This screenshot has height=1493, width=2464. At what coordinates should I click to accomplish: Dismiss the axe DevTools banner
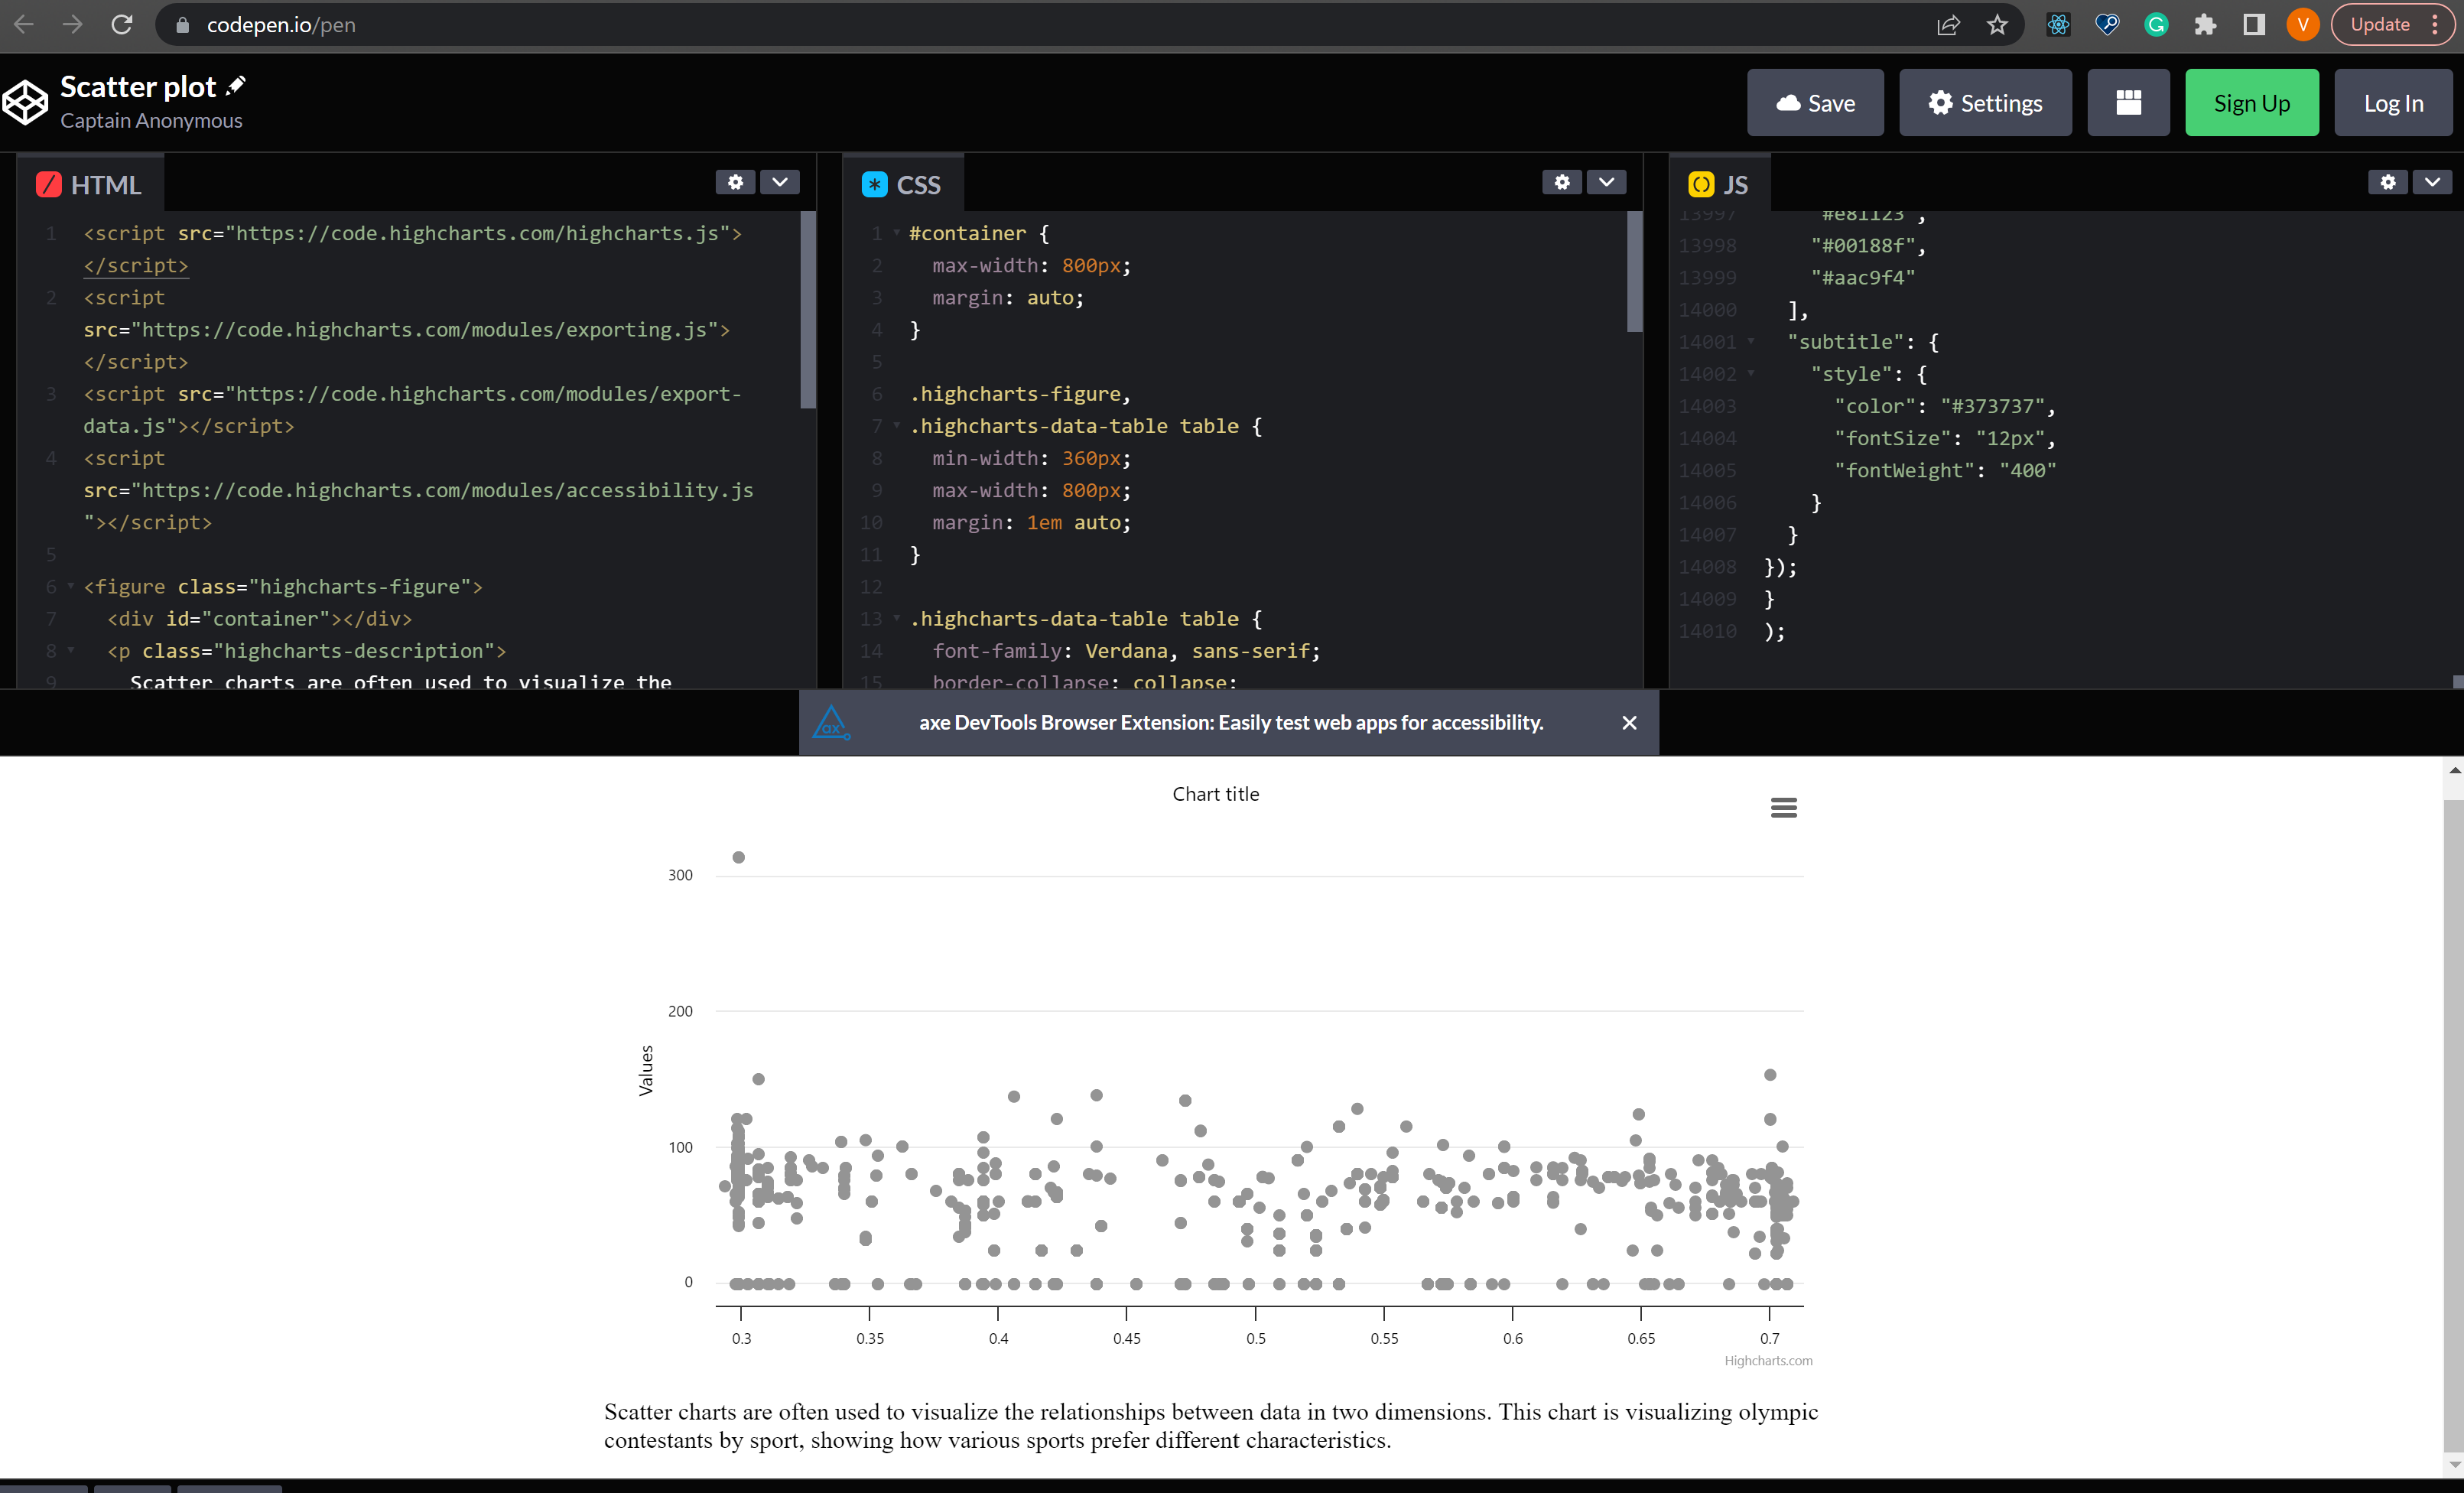1630,722
